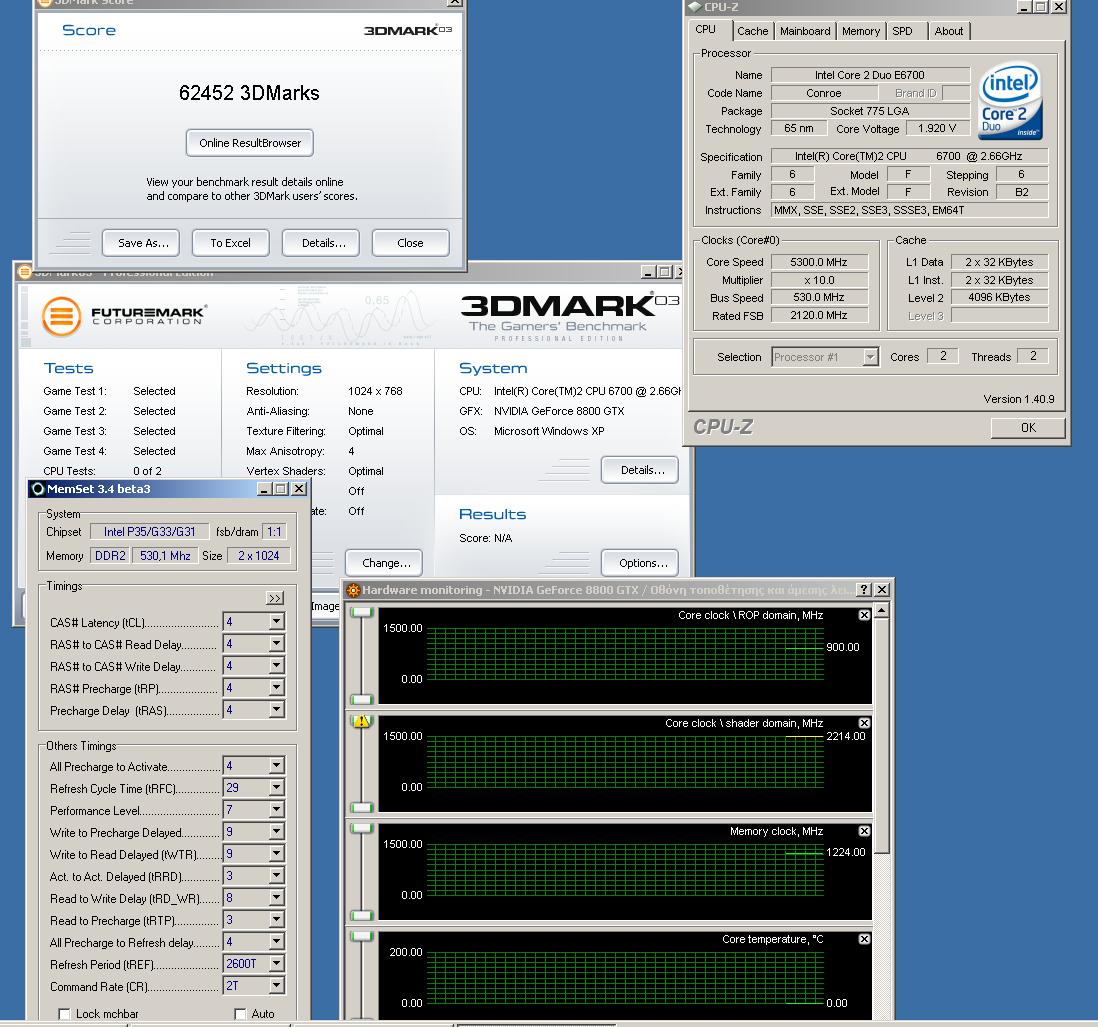The image size is (1098, 1027).
Task: Click shader domain graph slider bottom handle
Action: coord(362,807)
